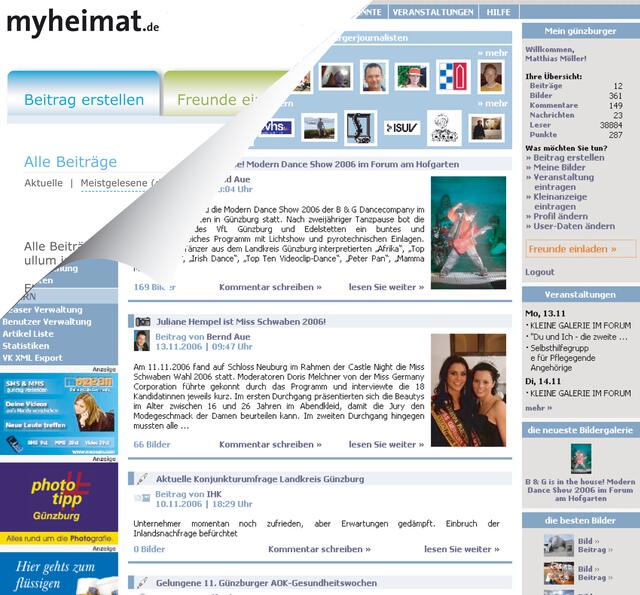Open Miss Schwaben article photo
This screenshot has height=595, width=640.
(x=468, y=390)
